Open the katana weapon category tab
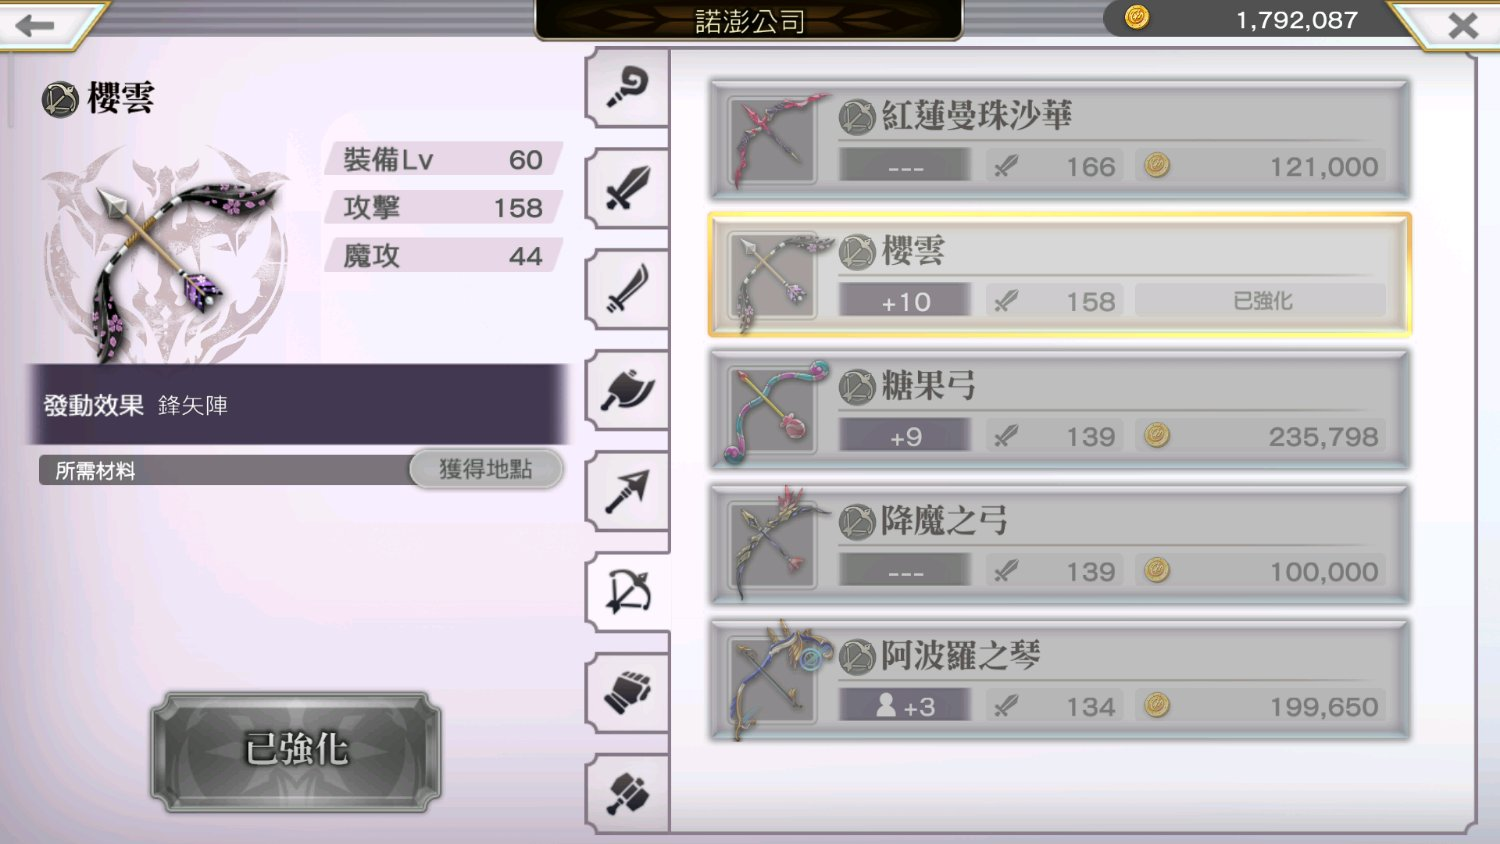 click(x=627, y=290)
